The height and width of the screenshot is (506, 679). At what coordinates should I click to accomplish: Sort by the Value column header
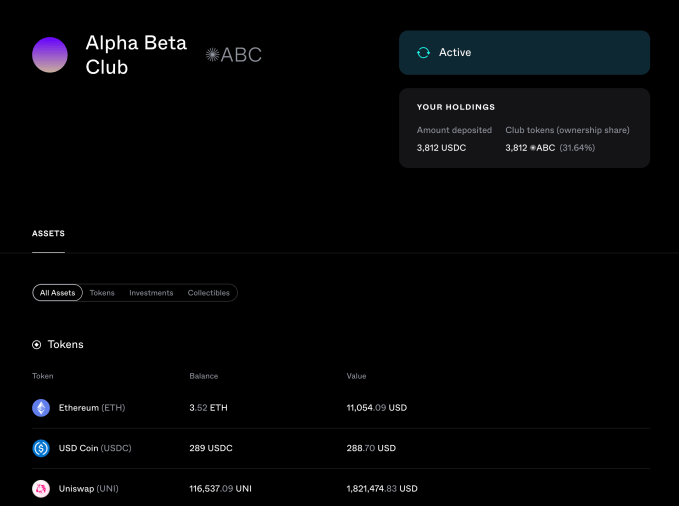pos(356,376)
